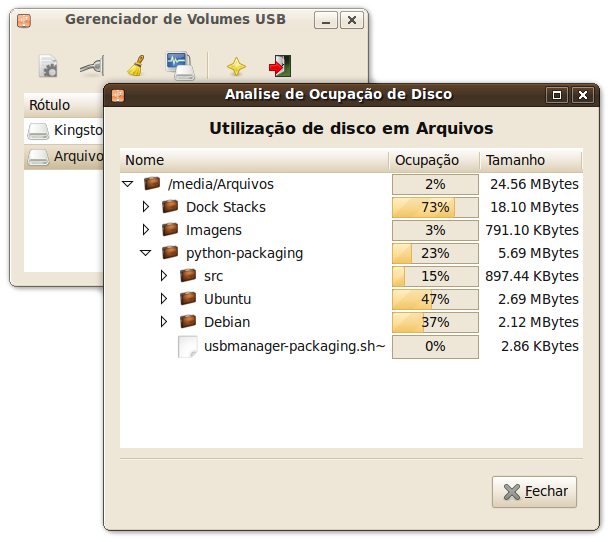This screenshot has height=542, width=611.
Task: Click the 23% occupation bar of python-packaging
Action: pyautogui.click(x=435, y=253)
